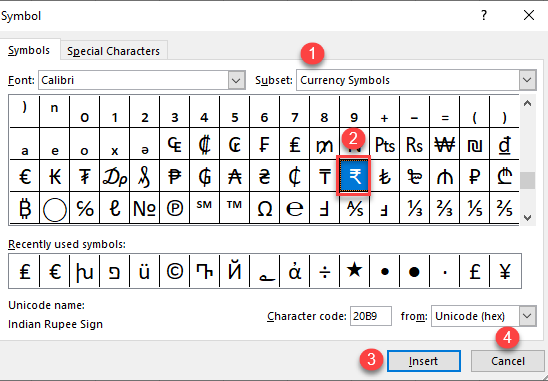Click the Insert button

[424, 361]
